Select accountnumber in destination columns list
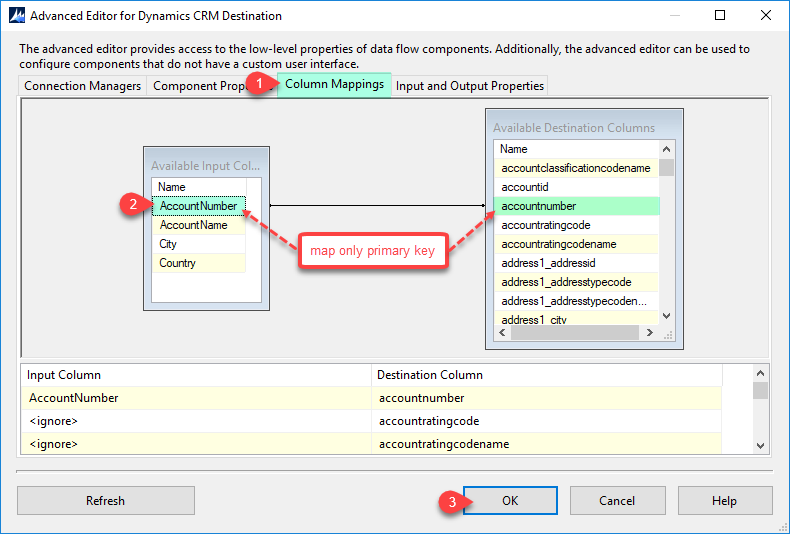Image resolution: width=790 pixels, height=534 pixels. pyautogui.click(x=576, y=206)
